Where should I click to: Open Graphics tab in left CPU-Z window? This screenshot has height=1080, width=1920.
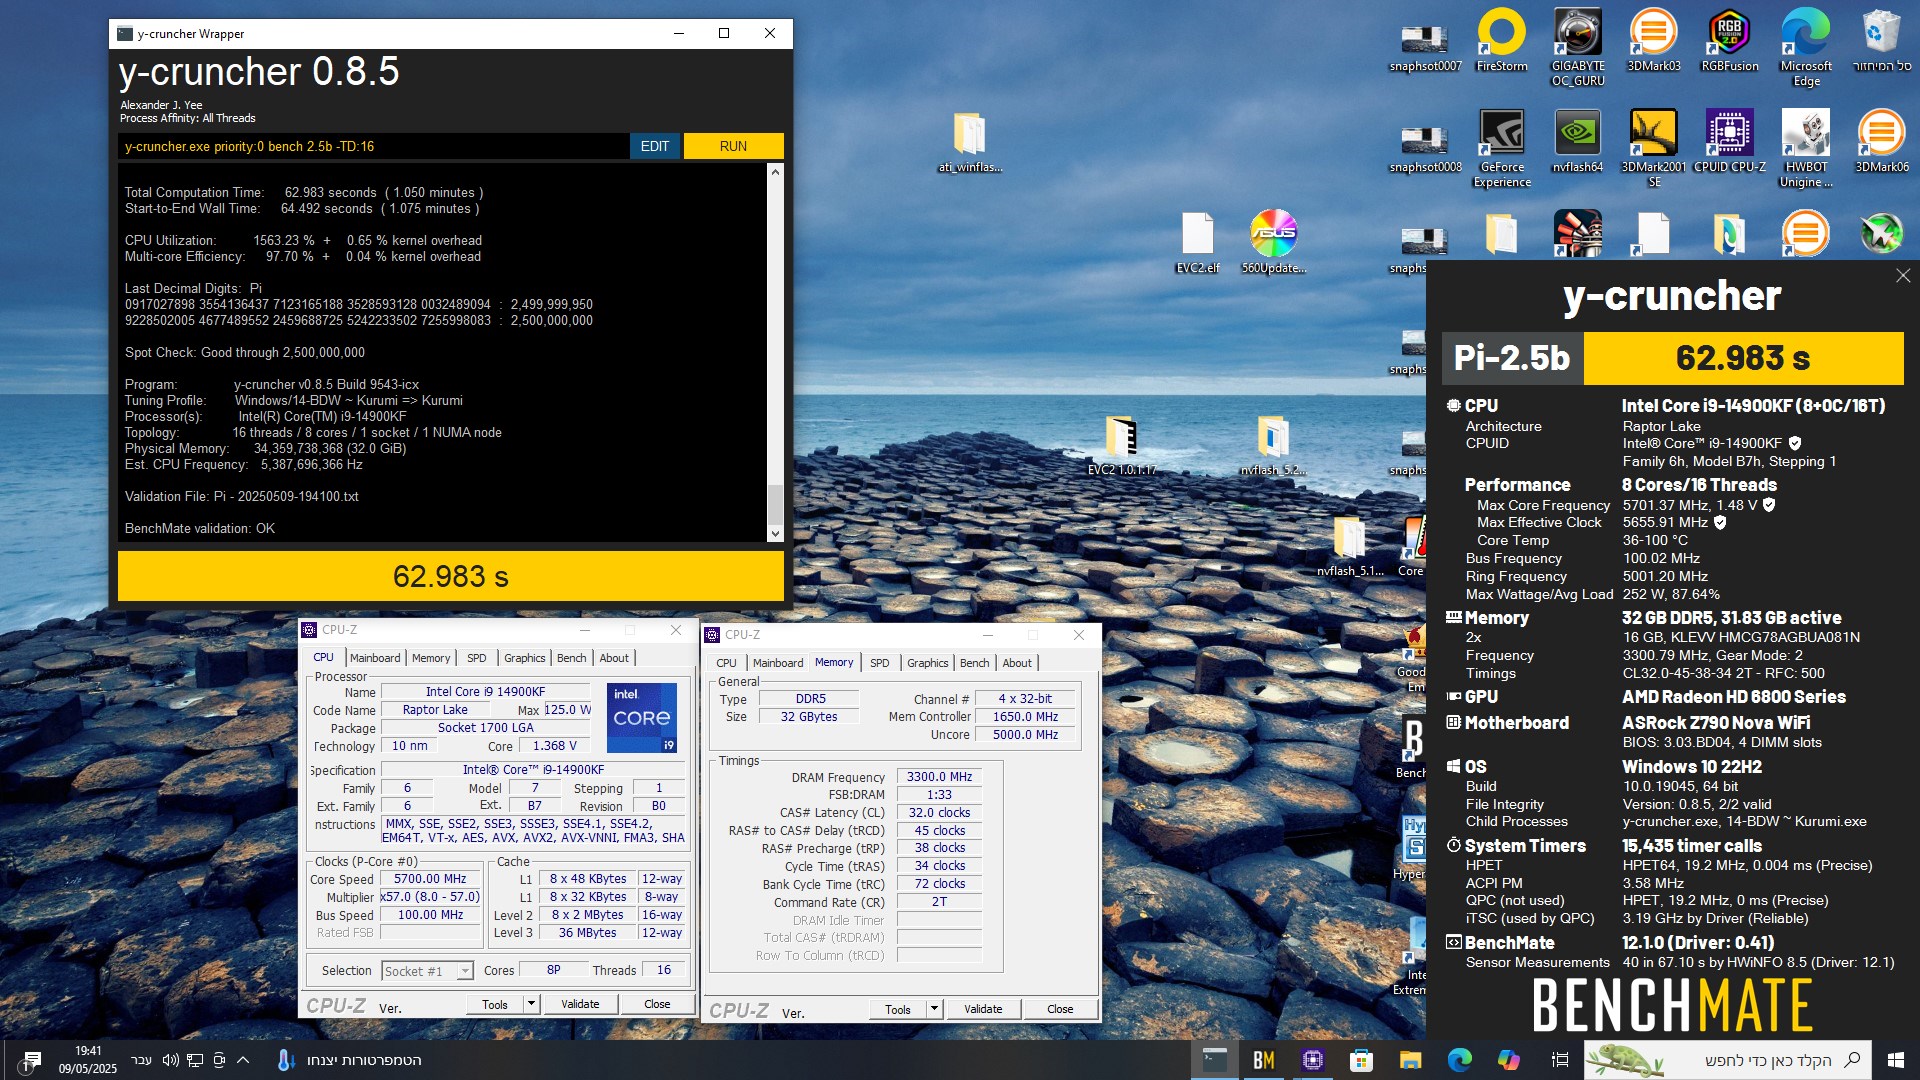[524, 658]
